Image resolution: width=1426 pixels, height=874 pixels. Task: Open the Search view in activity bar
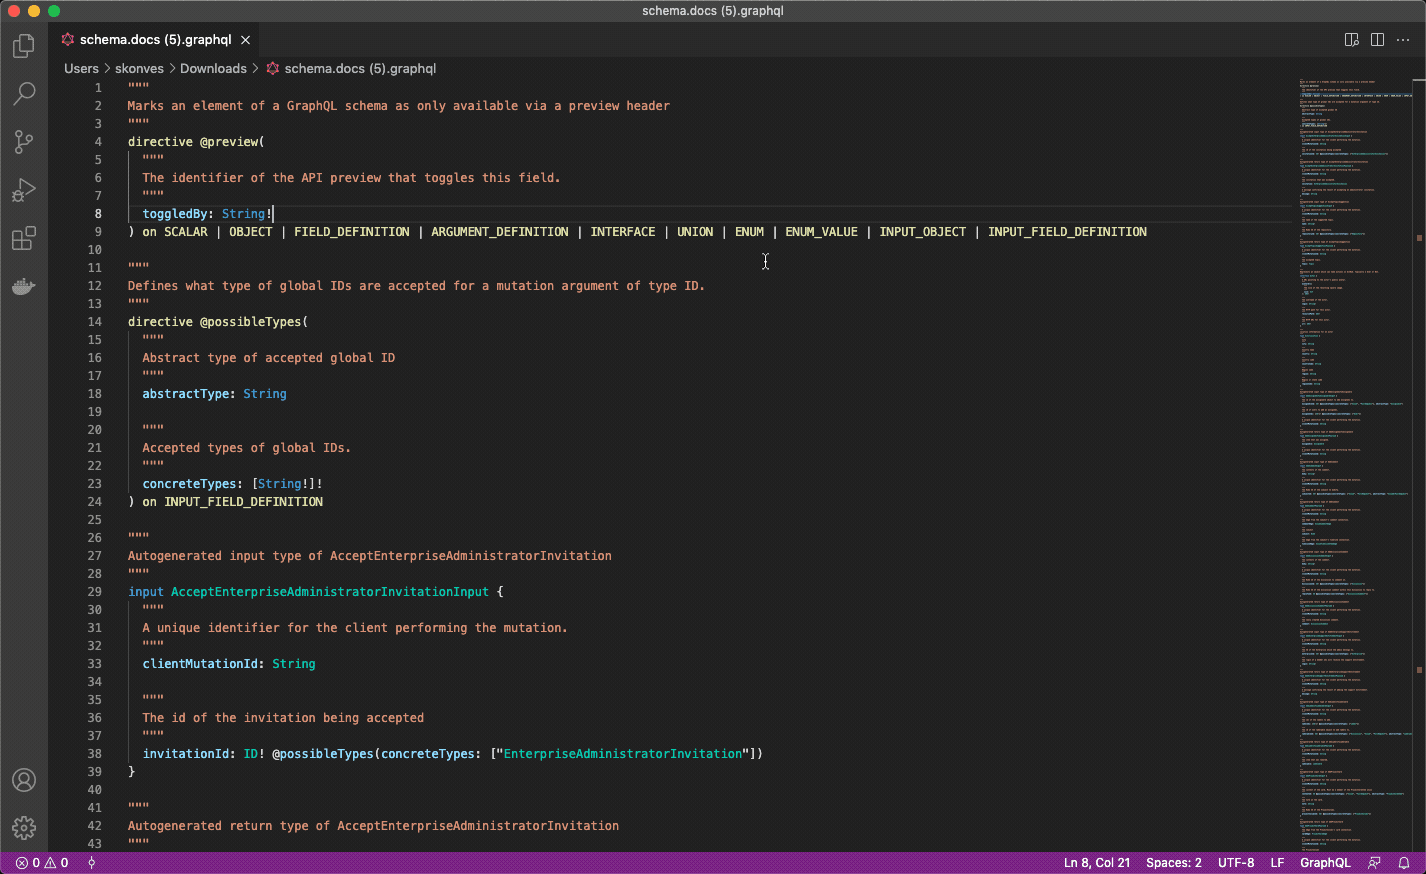point(24,94)
